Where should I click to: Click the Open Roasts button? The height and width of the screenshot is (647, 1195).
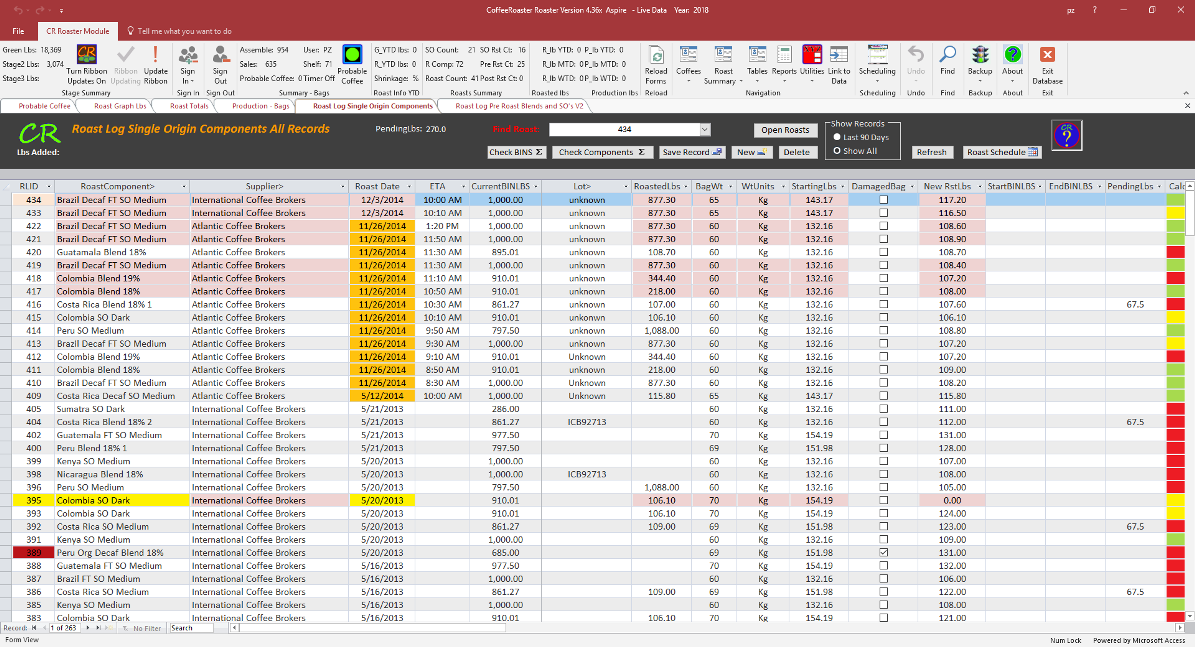[785, 130]
